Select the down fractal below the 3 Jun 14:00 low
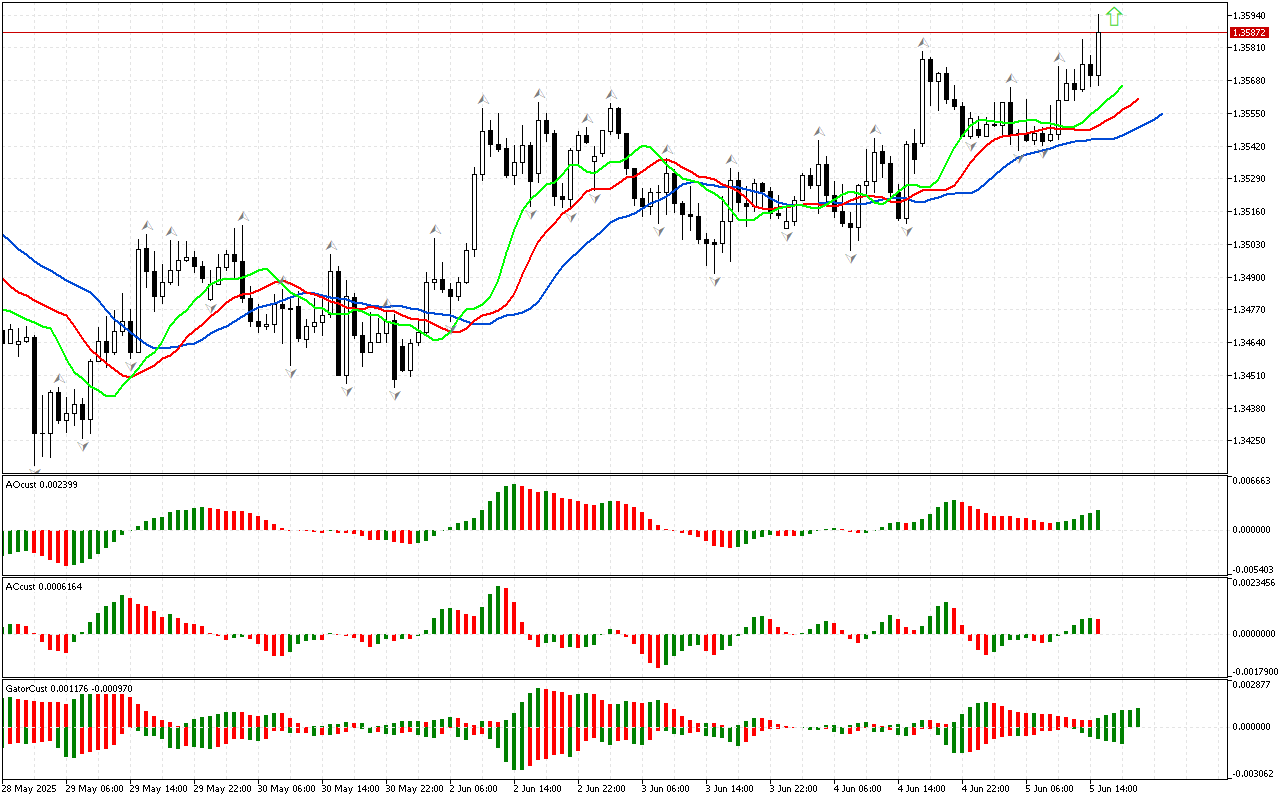 (x=715, y=282)
